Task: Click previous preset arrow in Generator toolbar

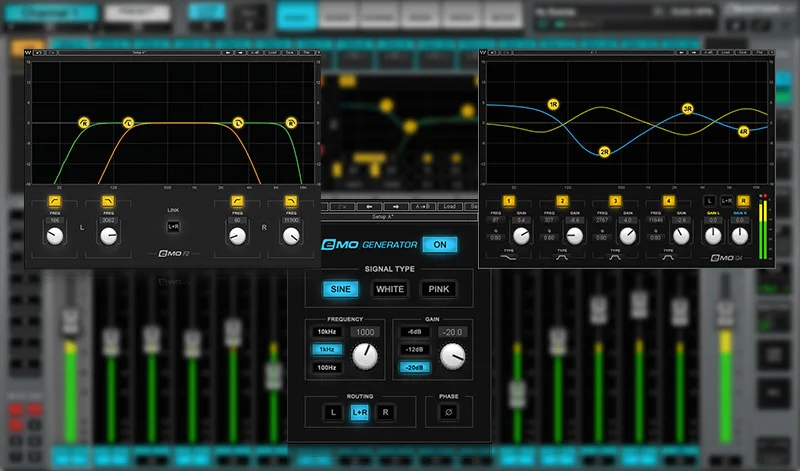Action: tap(369, 206)
